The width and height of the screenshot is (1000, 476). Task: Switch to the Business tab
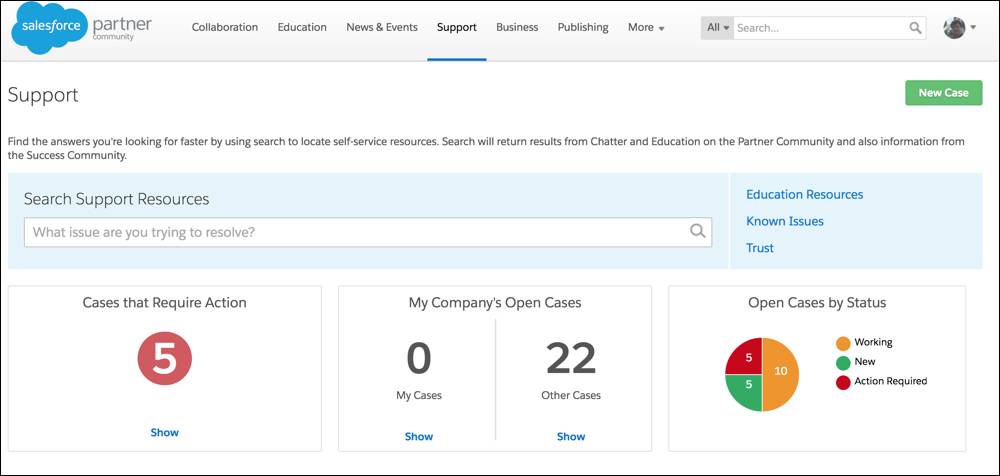click(517, 27)
